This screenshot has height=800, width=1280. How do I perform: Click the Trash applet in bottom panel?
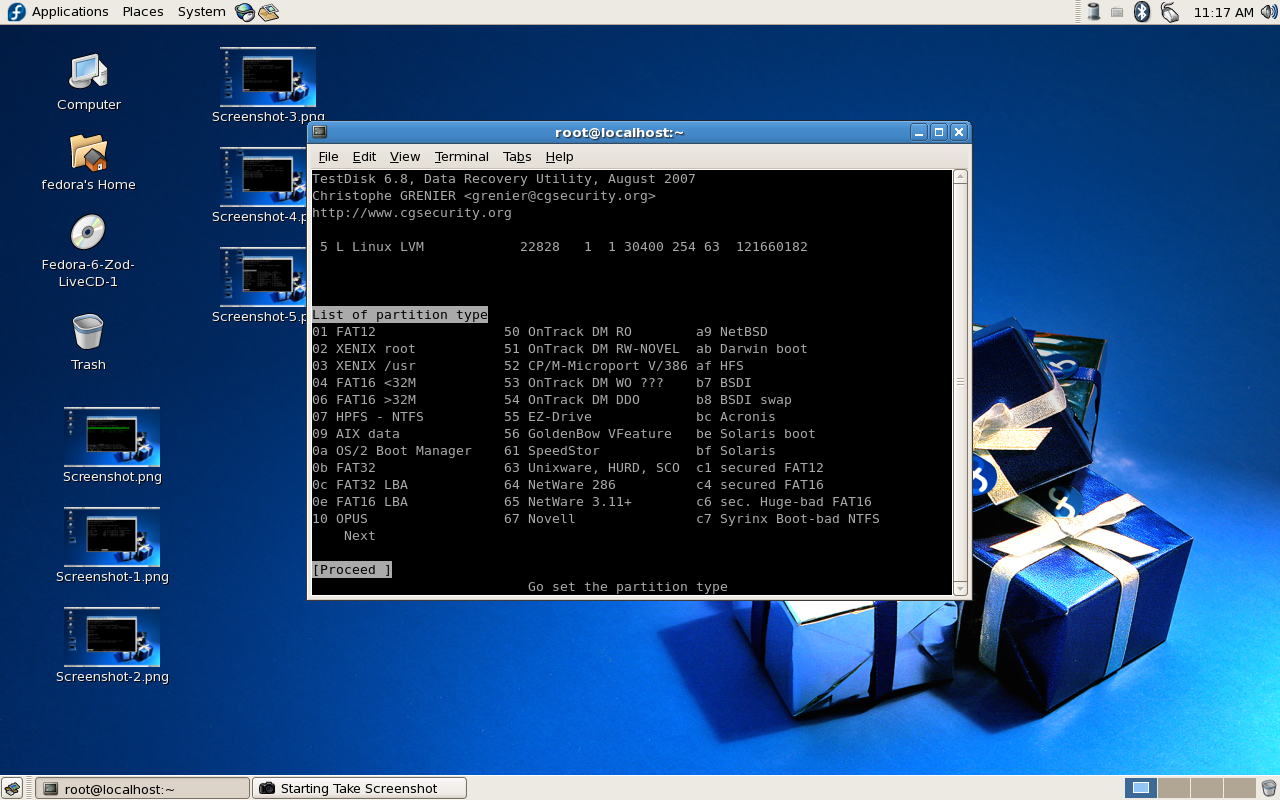pyautogui.click(x=1268, y=788)
